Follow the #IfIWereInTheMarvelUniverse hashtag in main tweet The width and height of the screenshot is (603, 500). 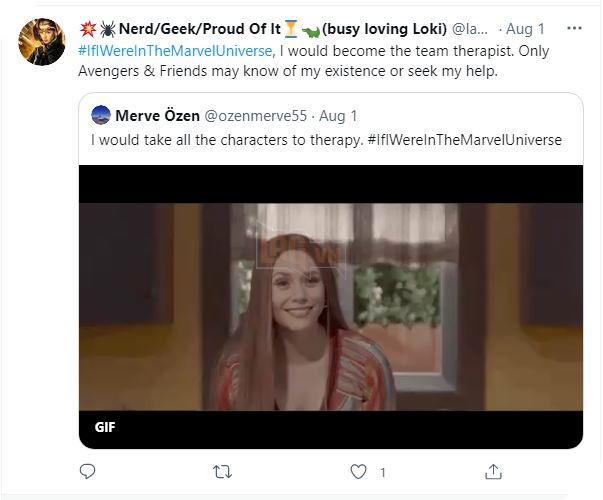(x=175, y=50)
